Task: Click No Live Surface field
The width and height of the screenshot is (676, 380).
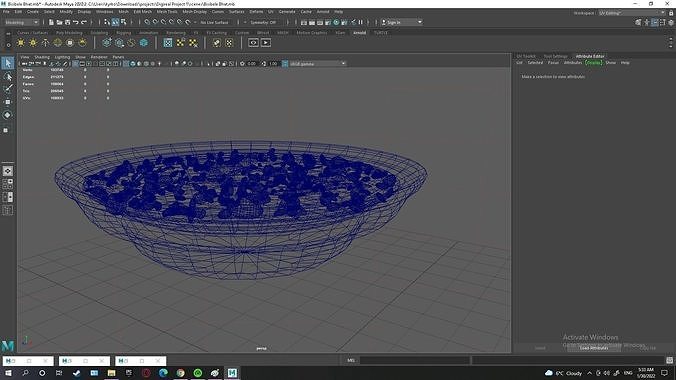Action: click(215, 22)
